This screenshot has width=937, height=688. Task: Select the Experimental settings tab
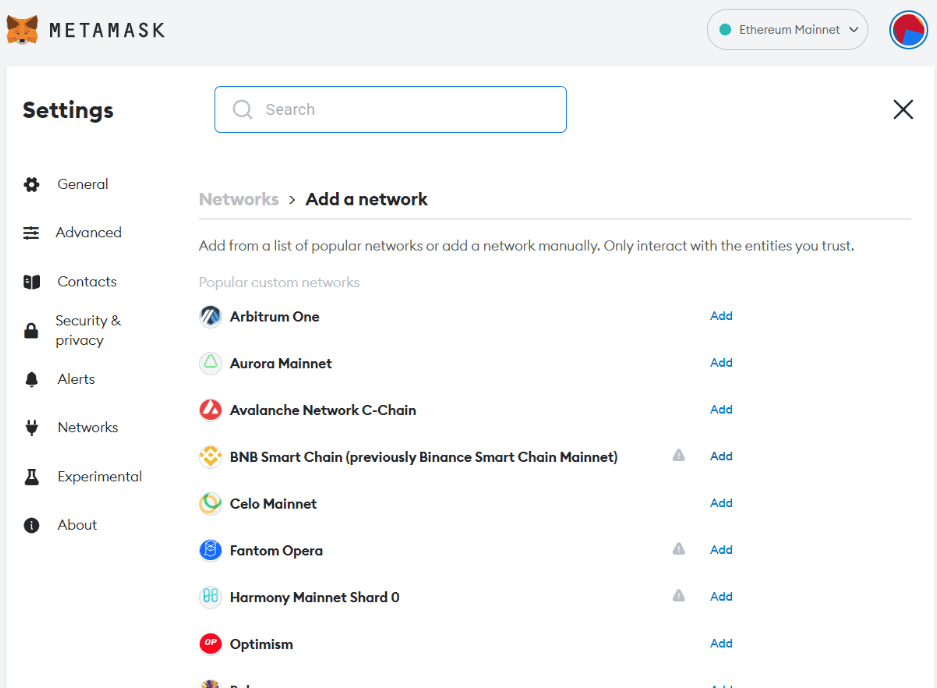(x=99, y=476)
